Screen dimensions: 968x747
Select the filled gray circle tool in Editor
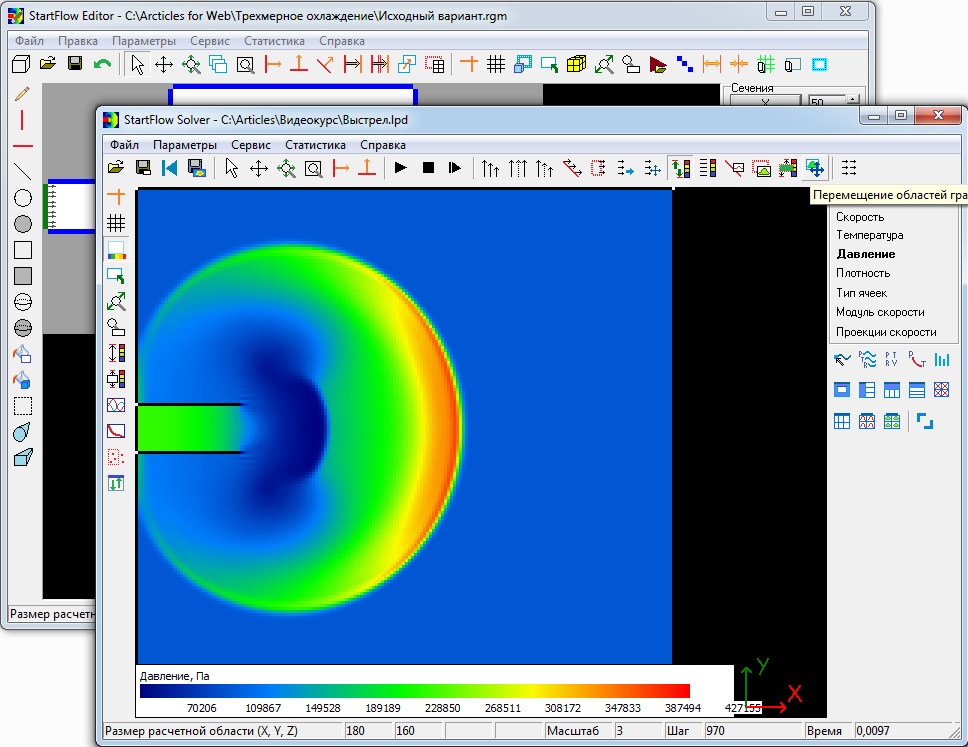(x=23, y=223)
